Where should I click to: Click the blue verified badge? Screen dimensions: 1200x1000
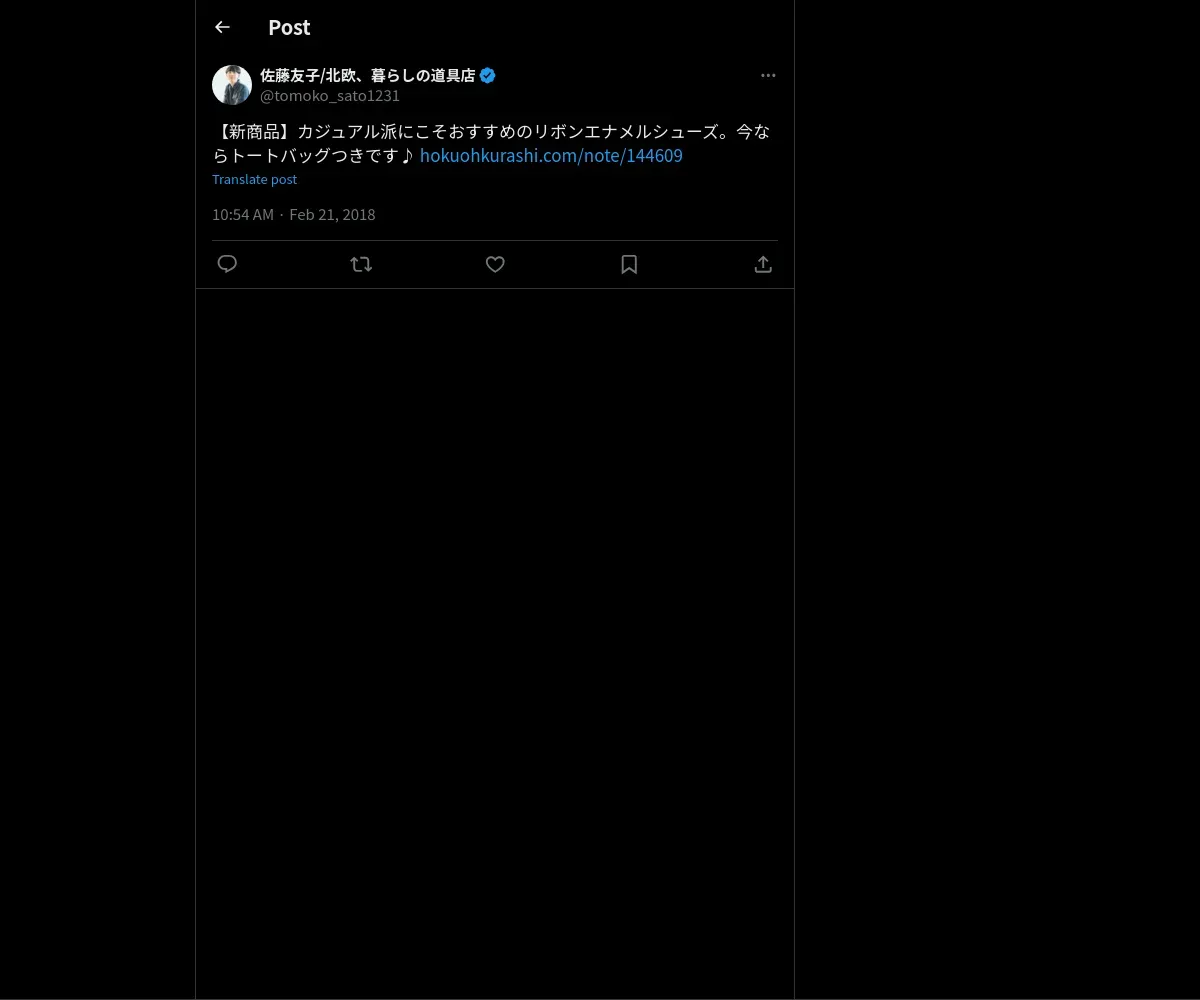coord(488,75)
